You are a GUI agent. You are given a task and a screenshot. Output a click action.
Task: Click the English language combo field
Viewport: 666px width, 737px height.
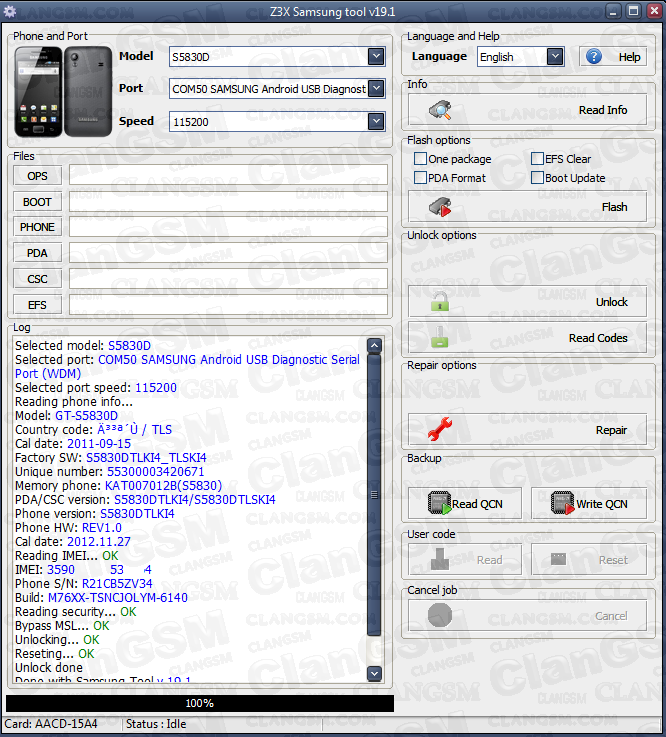[x=520, y=57]
